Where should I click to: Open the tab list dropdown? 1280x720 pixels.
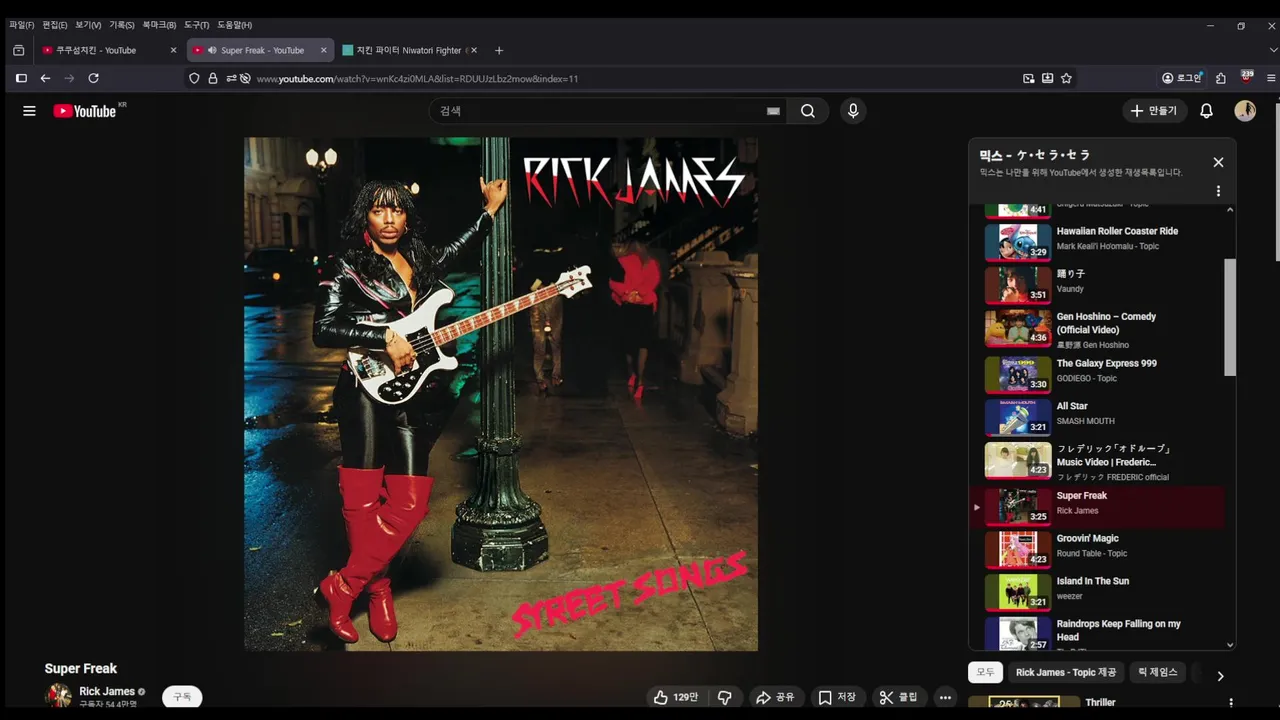[x=1272, y=50]
